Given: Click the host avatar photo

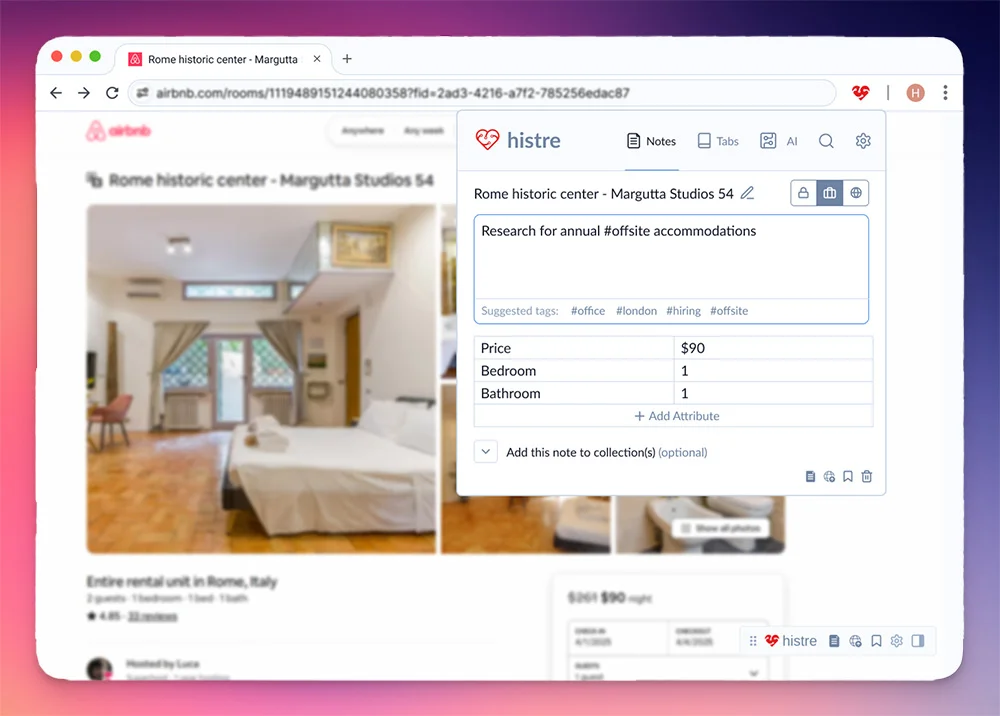Looking at the screenshot, I should 99,669.
